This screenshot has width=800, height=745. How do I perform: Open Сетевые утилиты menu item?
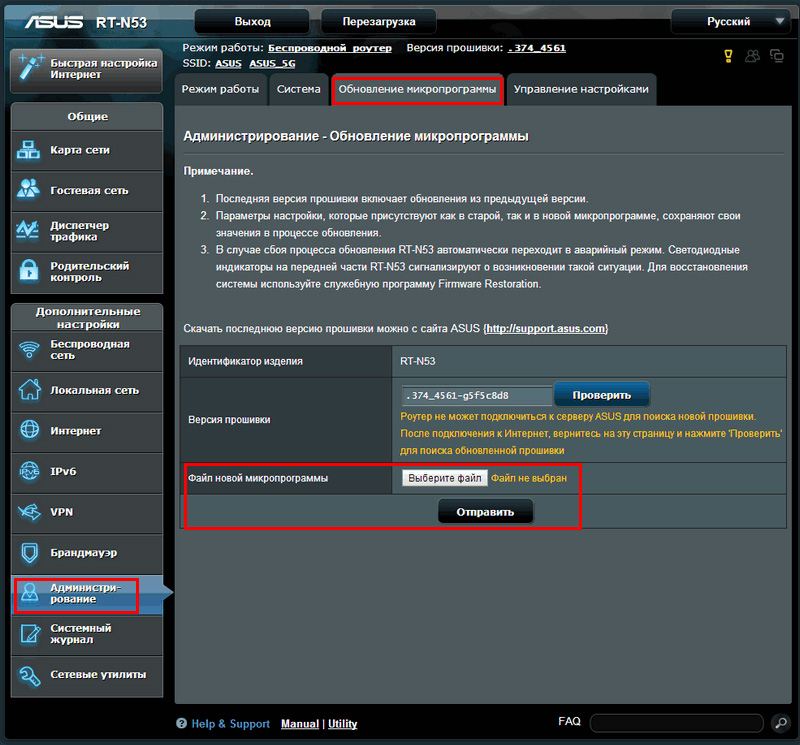point(87,675)
